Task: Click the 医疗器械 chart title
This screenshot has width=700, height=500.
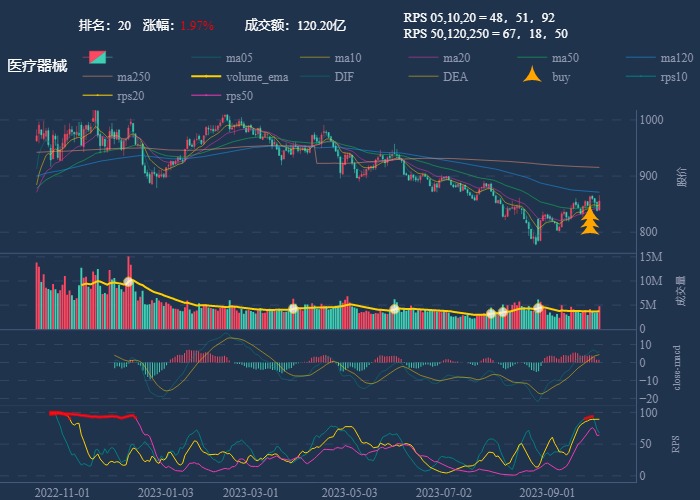Action: click(x=37, y=66)
